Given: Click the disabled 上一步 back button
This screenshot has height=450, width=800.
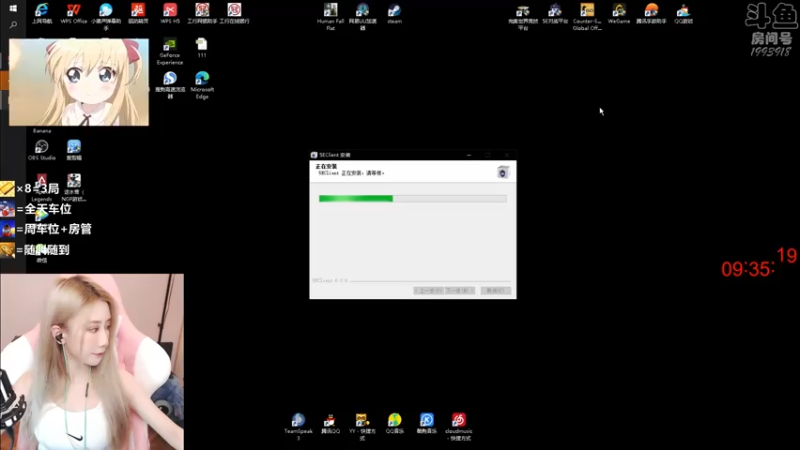Looking at the screenshot, I should [x=428, y=290].
